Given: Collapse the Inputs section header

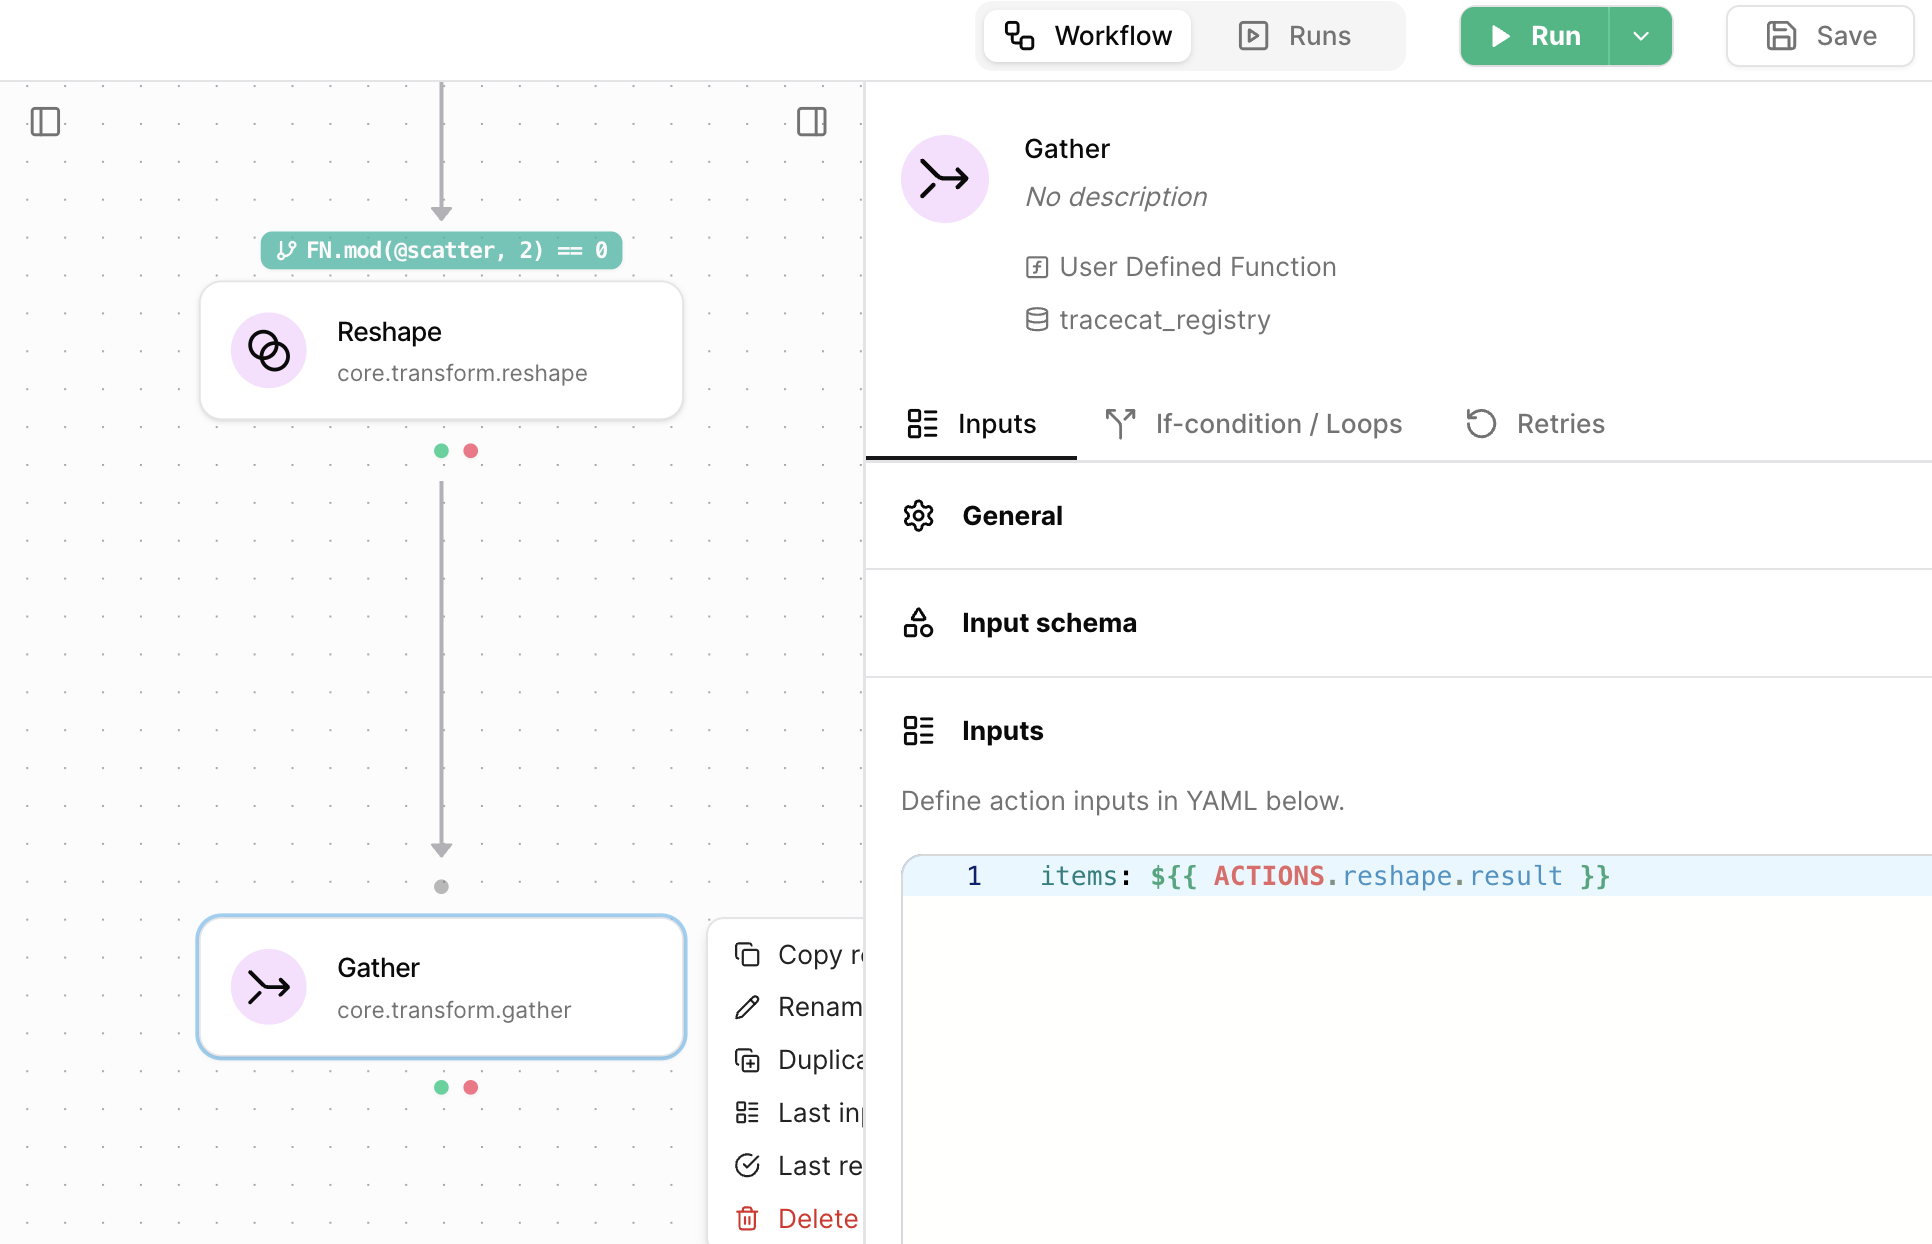Looking at the screenshot, I should 1398,731.
